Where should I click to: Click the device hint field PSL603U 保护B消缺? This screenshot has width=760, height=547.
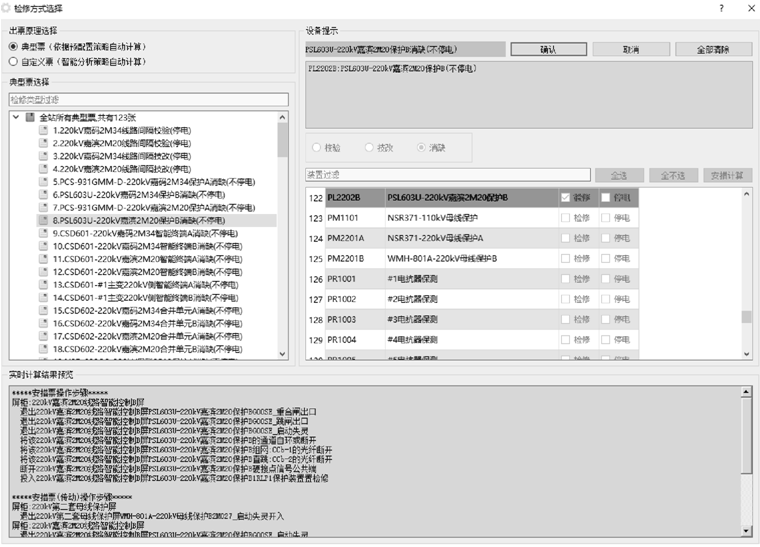pos(405,49)
